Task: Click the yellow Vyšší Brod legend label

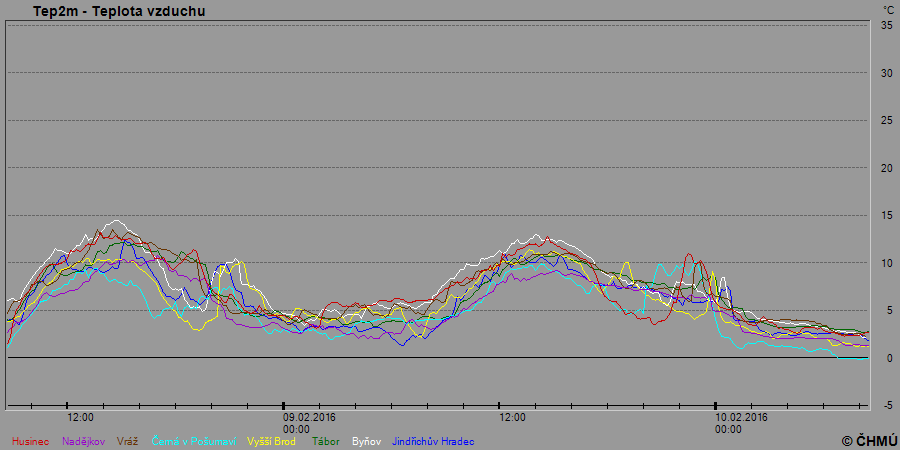Action: 271,441
